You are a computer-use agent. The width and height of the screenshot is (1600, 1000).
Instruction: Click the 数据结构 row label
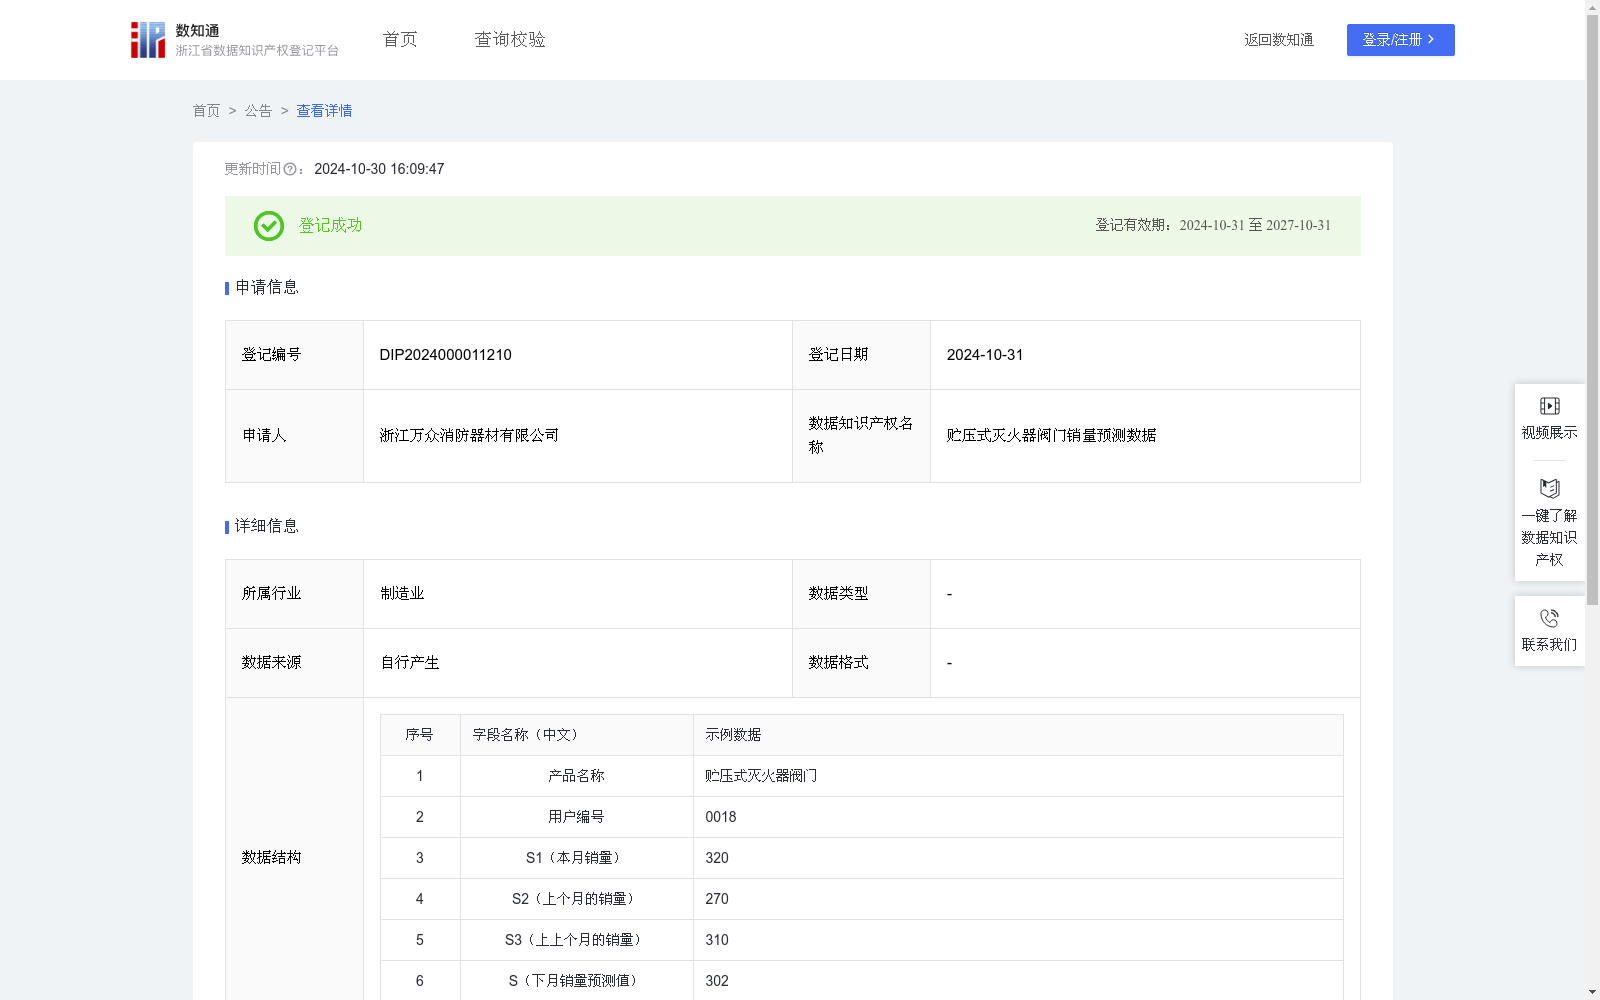[271, 858]
